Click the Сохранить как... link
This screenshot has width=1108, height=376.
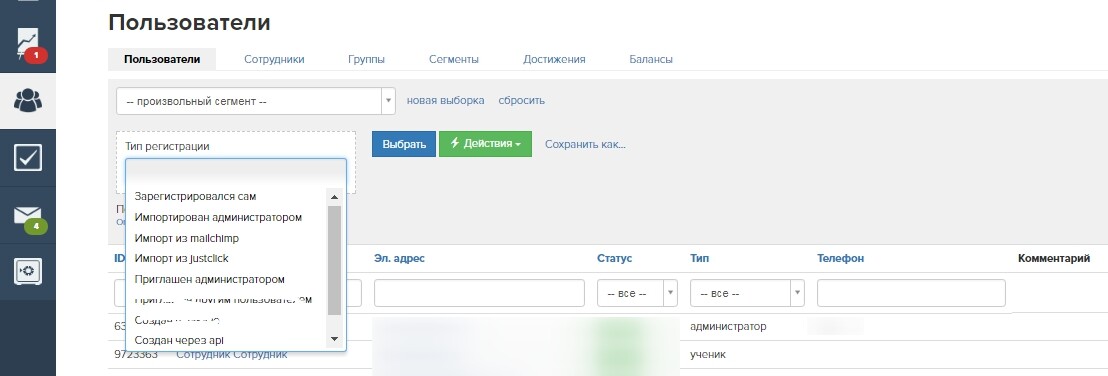click(585, 144)
